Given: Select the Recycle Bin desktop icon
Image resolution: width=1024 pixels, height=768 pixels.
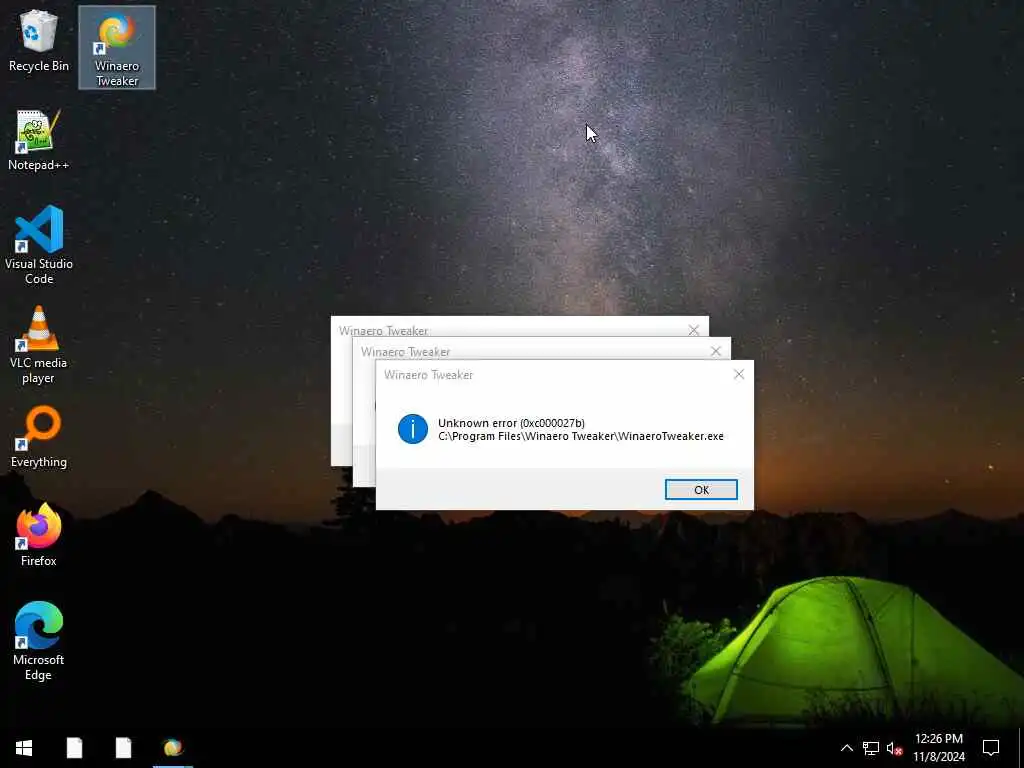Looking at the screenshot, I should [x=39, y=42].
